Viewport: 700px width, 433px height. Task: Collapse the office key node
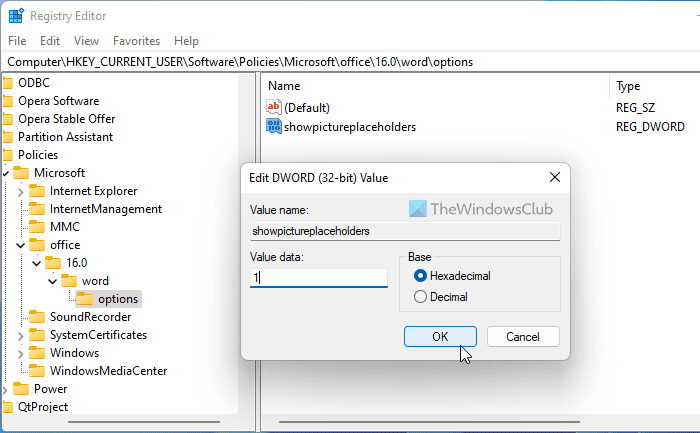[21, 245]
